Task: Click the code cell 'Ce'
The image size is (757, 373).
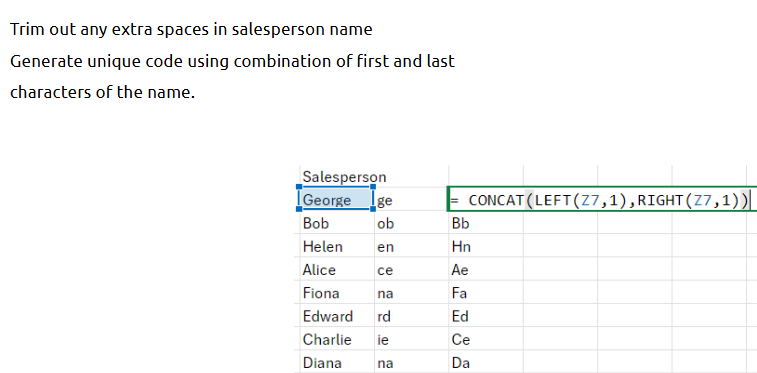Action: point(486,339)
